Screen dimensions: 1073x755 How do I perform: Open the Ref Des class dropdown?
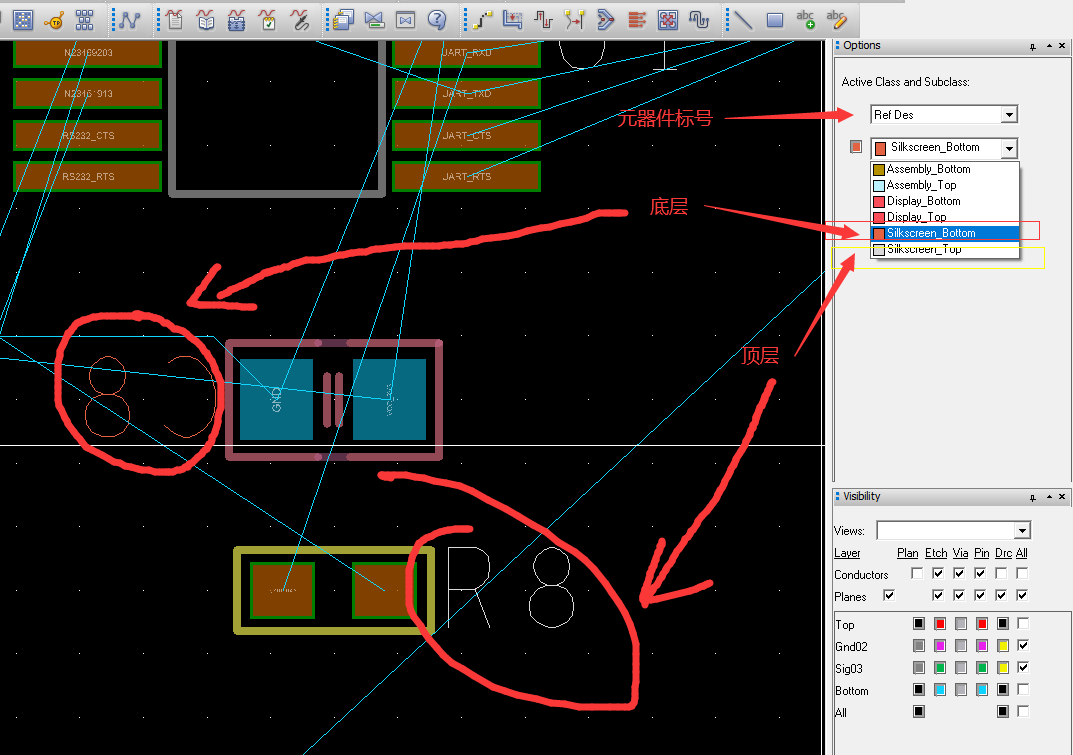tap(1009, 115)
